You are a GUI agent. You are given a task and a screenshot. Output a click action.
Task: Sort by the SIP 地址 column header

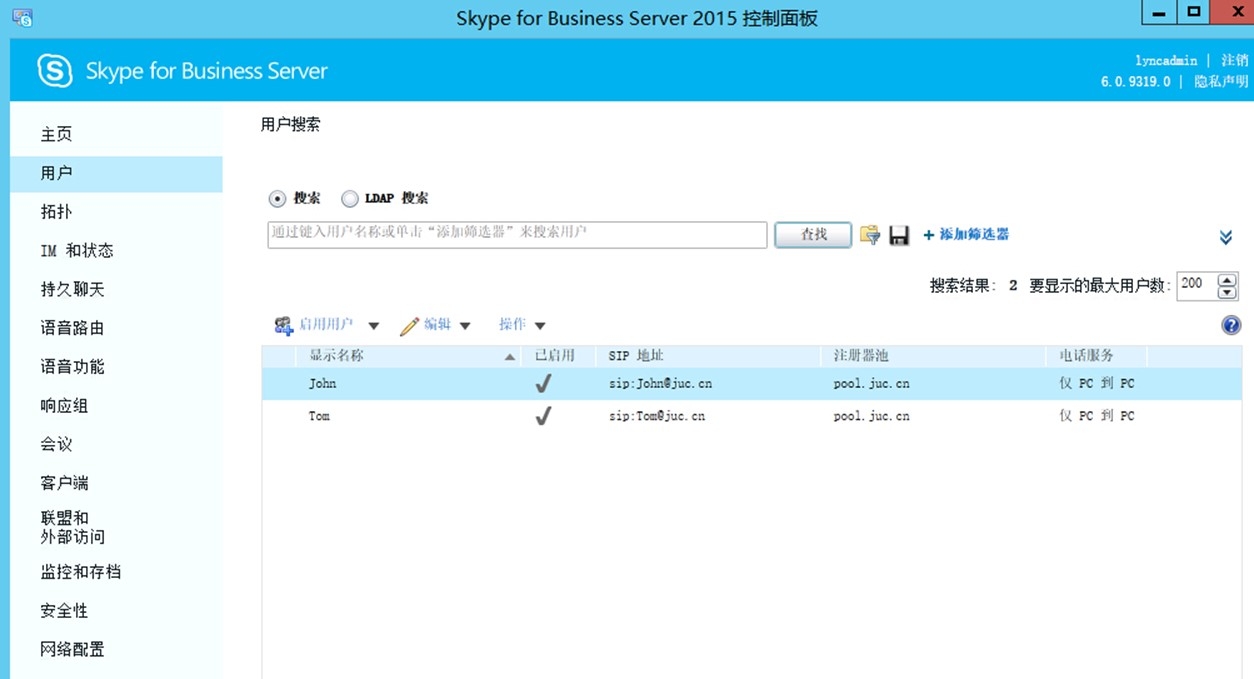[635, 356]
